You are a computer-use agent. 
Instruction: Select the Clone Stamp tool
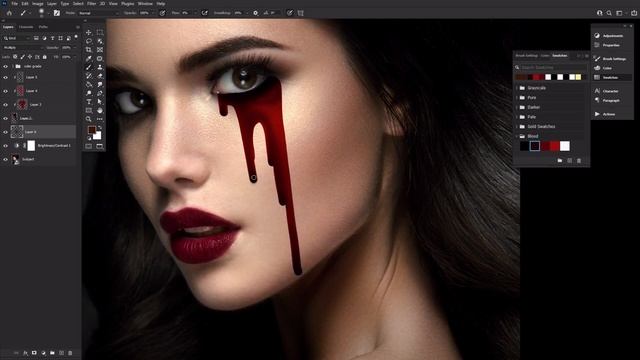100,67
